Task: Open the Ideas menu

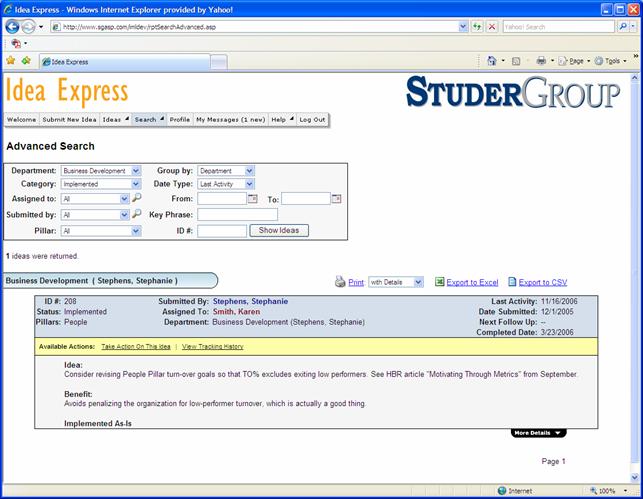Action: click(x=115, y=120)
